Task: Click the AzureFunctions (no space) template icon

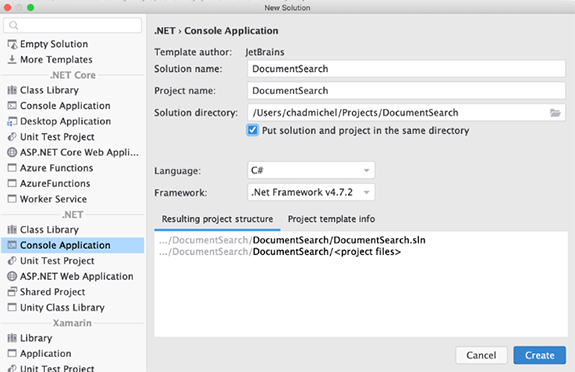Action: [12, 183]
